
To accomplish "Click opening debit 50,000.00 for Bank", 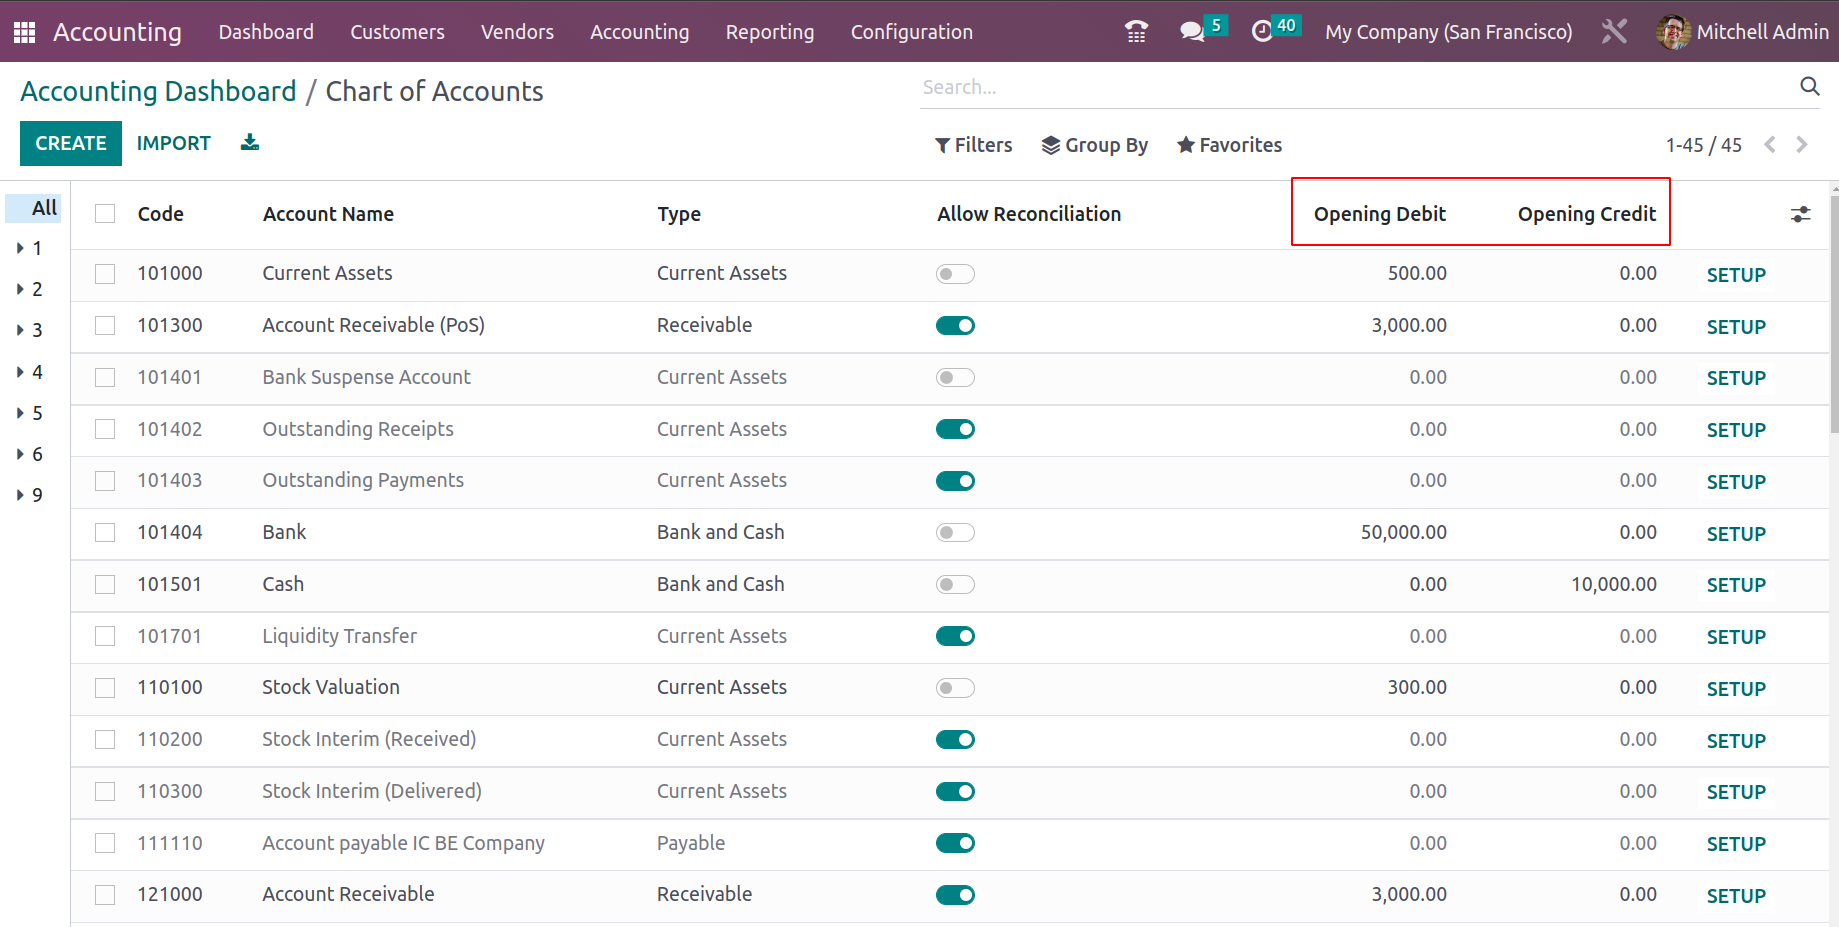I will pos(1403,532).
